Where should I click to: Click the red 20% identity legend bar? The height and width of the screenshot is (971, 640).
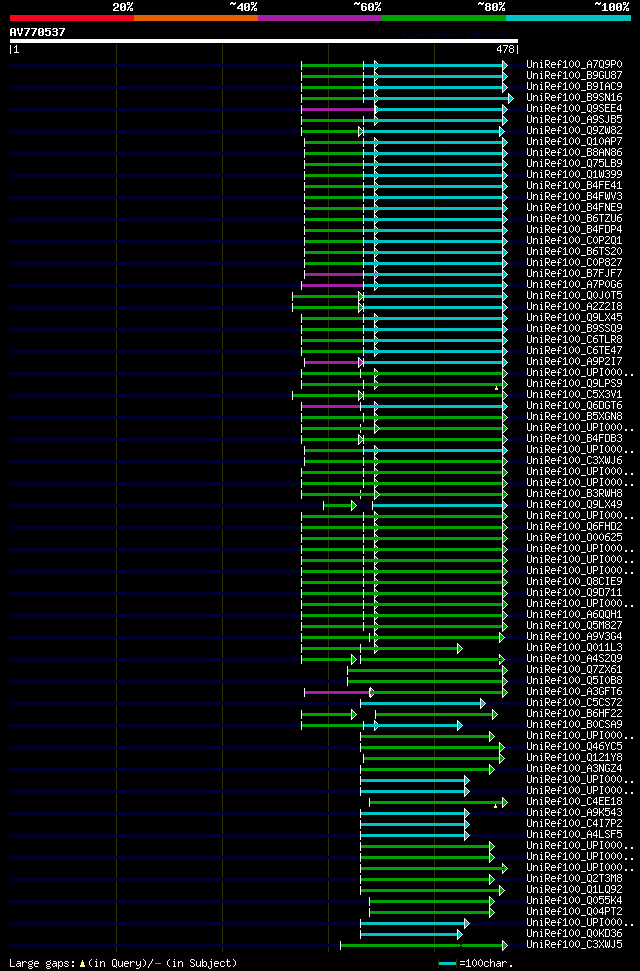pos(72,18)
